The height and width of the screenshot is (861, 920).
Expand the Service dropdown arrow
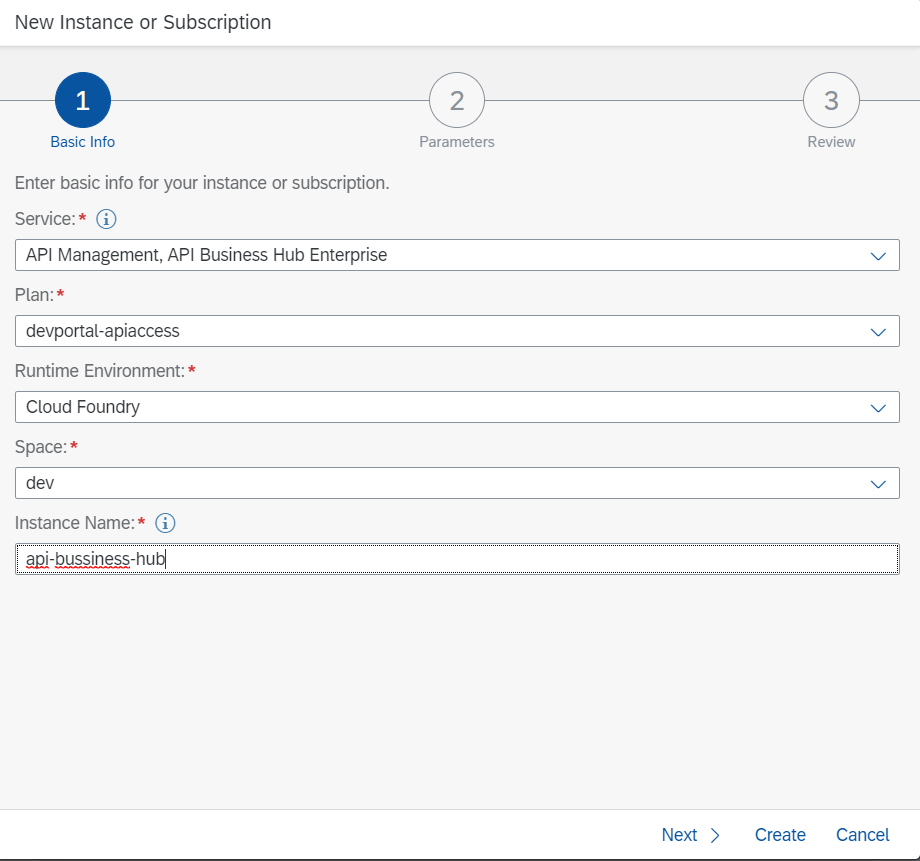pyautogui.click(x=878, y=256)
